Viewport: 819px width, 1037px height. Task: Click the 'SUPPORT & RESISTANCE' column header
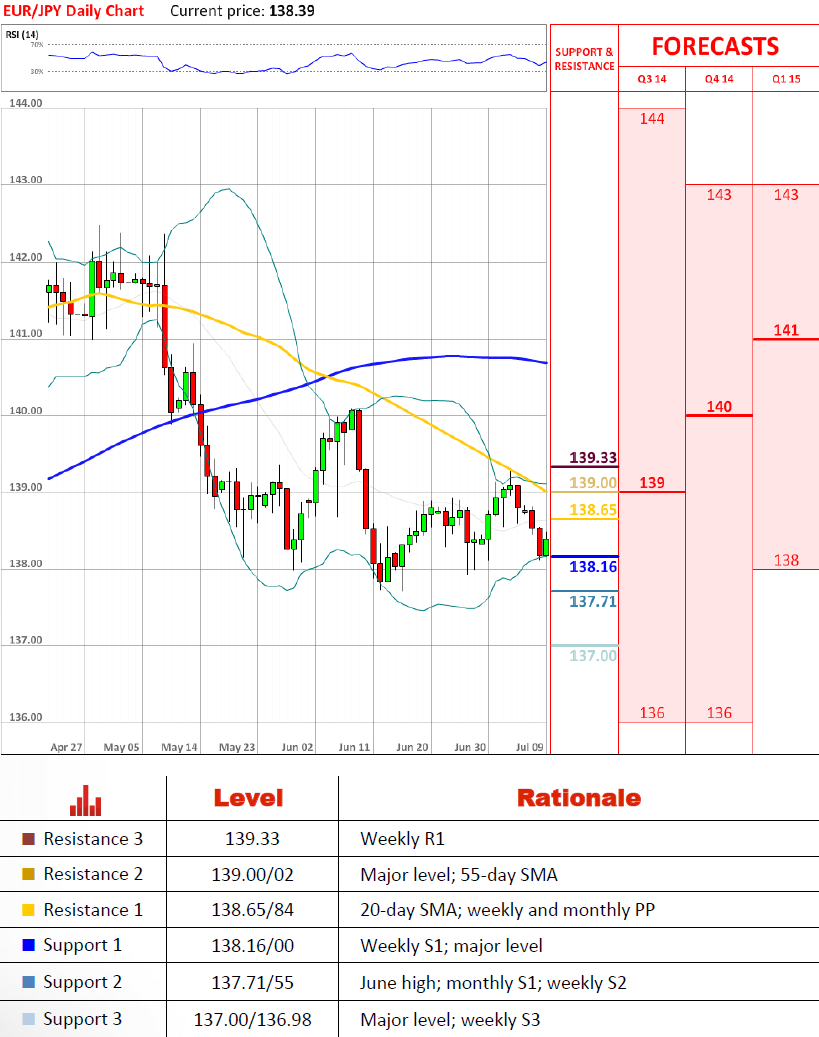584,59
